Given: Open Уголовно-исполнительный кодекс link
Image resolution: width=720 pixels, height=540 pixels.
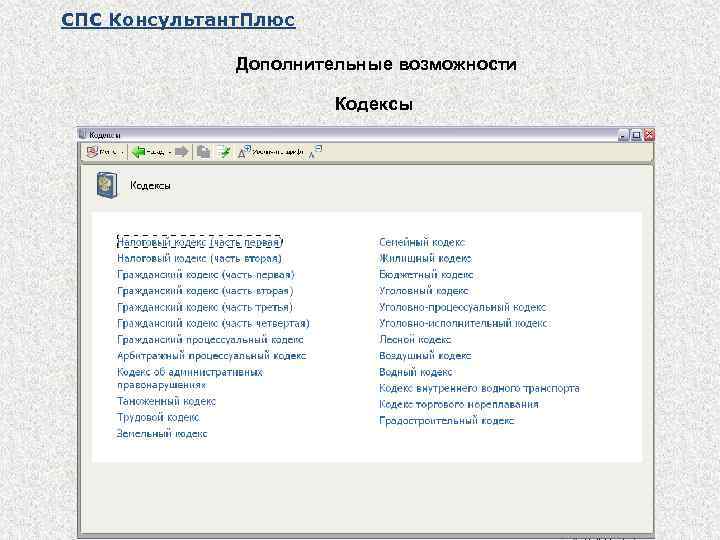Looking at the screenshot, I should (464, 323).
